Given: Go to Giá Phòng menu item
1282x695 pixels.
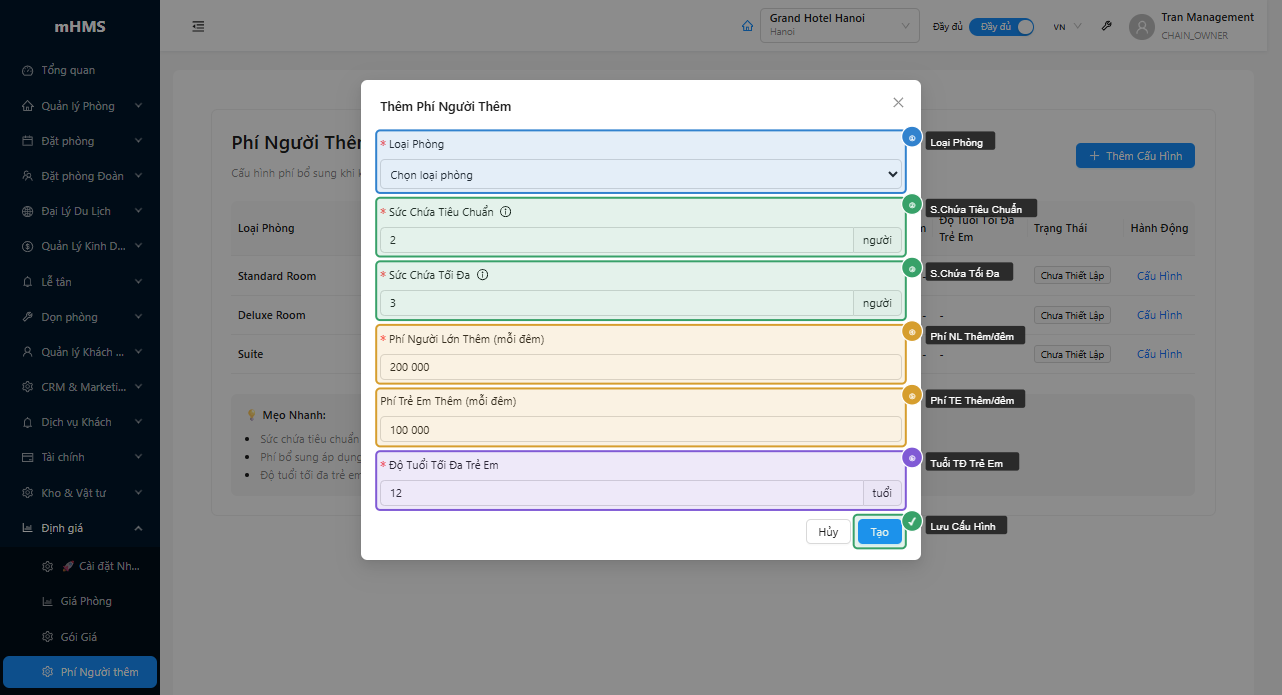Looking at the screenshot, I should coord(85,602).
